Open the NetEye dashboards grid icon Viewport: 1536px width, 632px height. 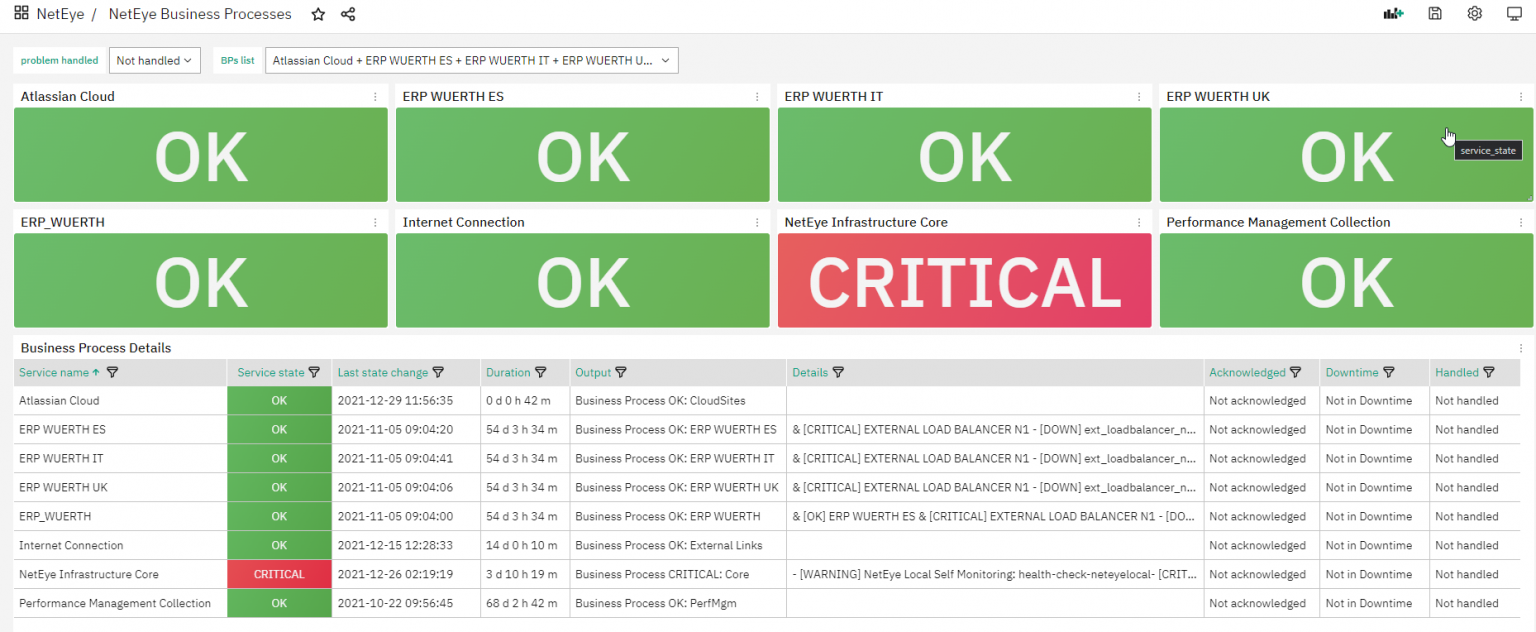click(21, 13)
